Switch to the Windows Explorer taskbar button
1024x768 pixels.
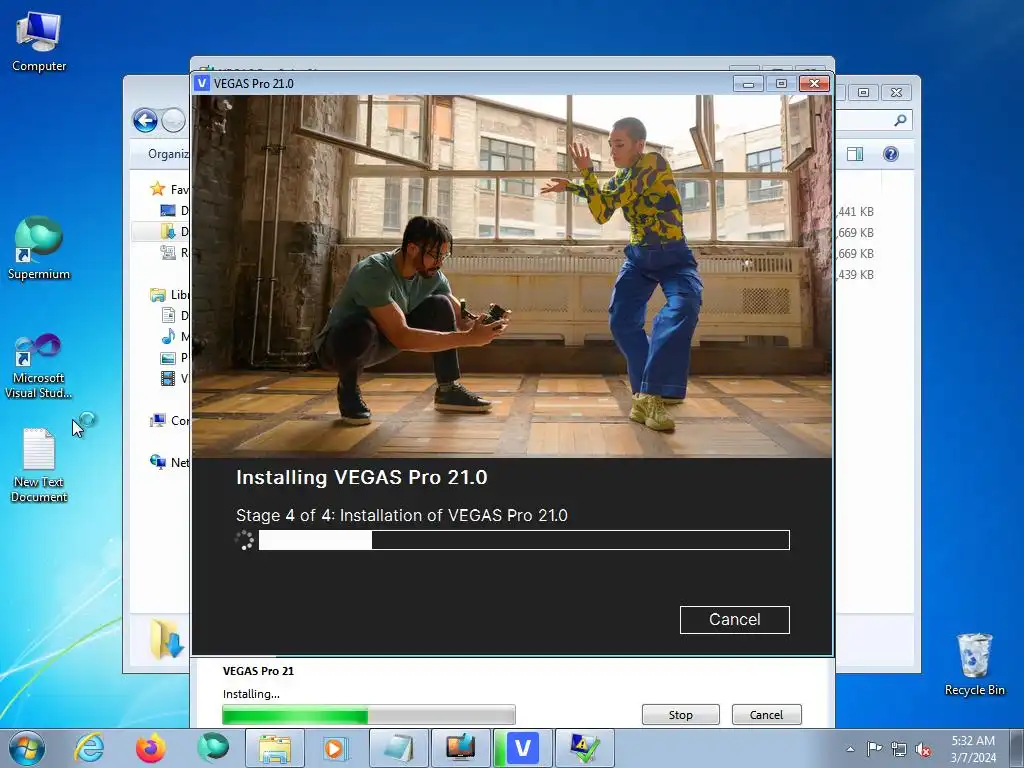pos(275,748)
